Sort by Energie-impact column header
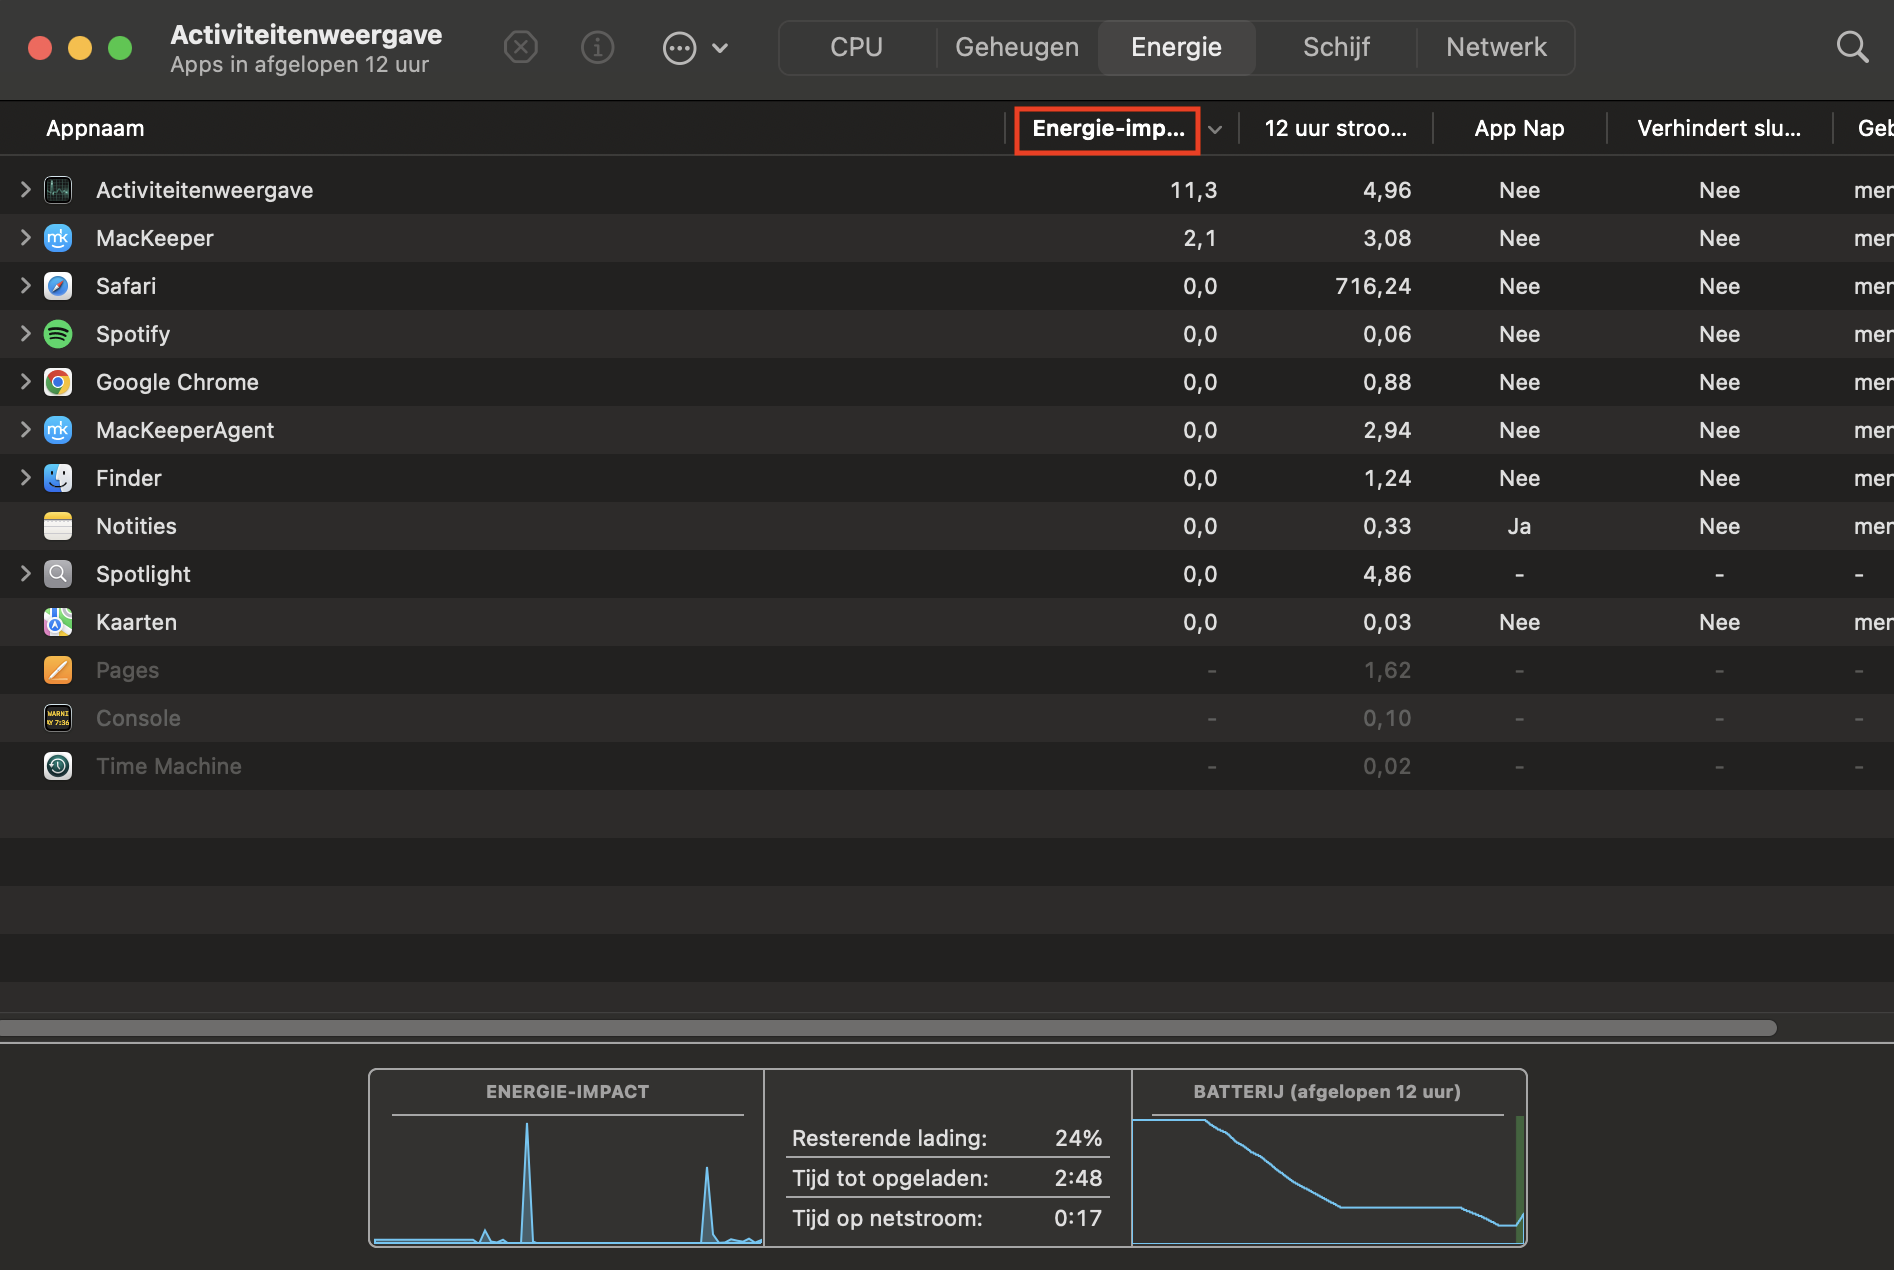The image size is (1894, 1270). click(x=1107, y=129)
